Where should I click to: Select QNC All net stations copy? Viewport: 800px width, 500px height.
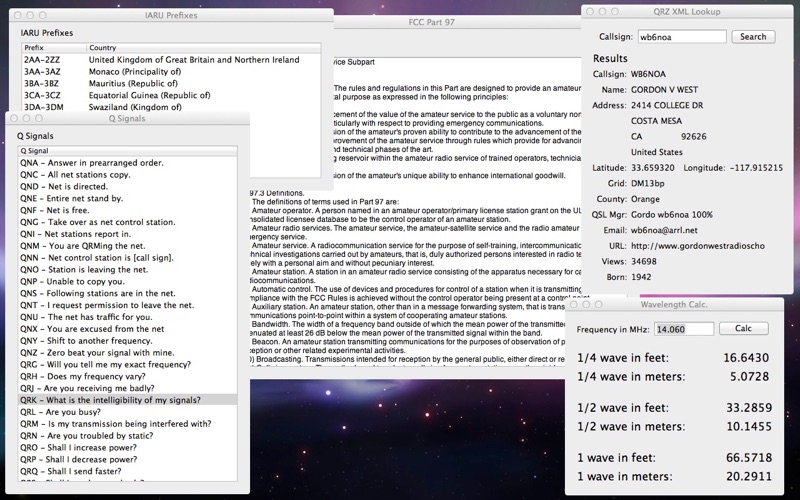click(128, 174)
